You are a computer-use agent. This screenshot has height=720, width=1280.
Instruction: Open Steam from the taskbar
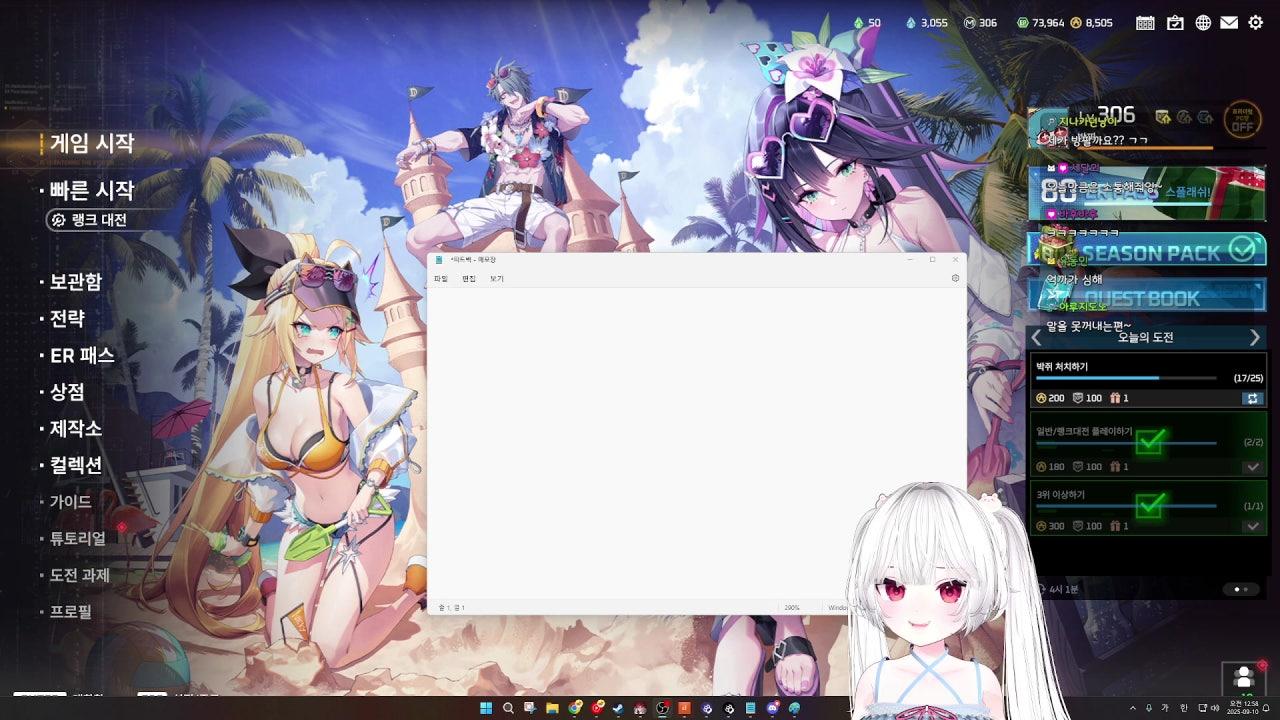[618, 708]
